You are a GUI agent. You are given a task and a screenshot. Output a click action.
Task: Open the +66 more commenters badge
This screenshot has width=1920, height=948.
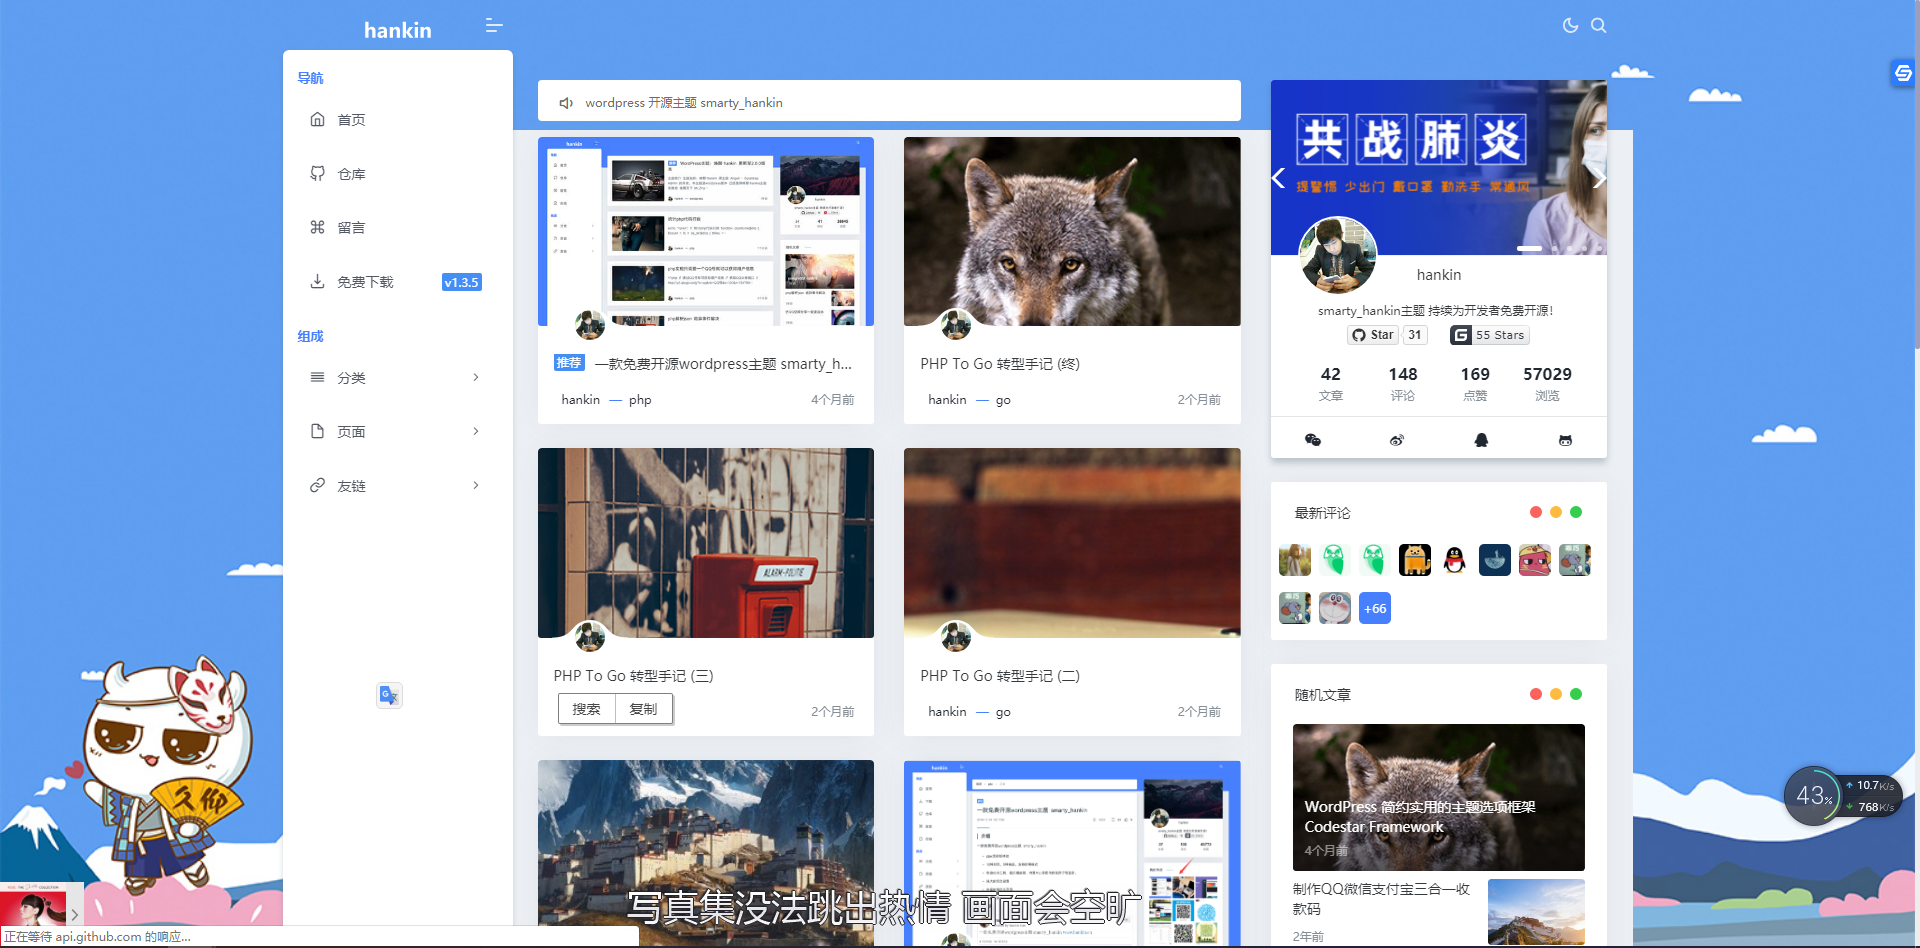coord(1374,608)
